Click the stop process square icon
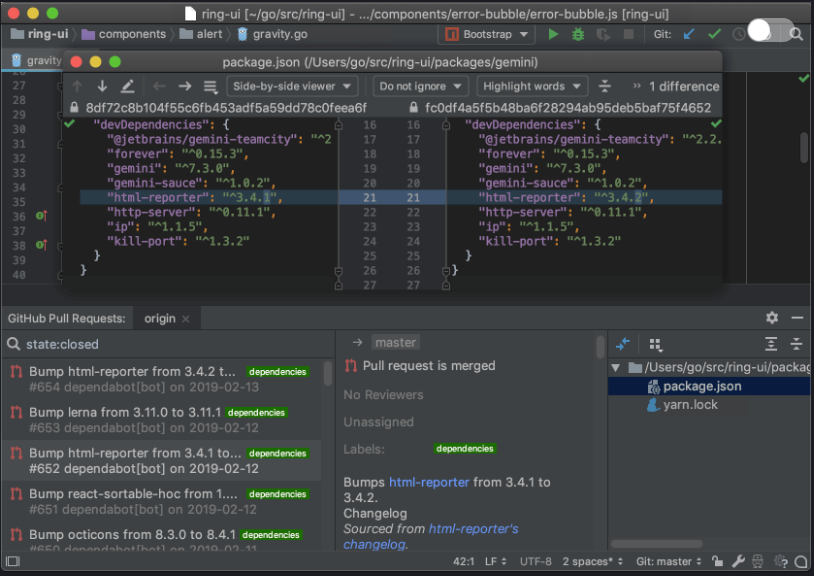The height and width of the screenshot is (576, 814). click(628, 34)
